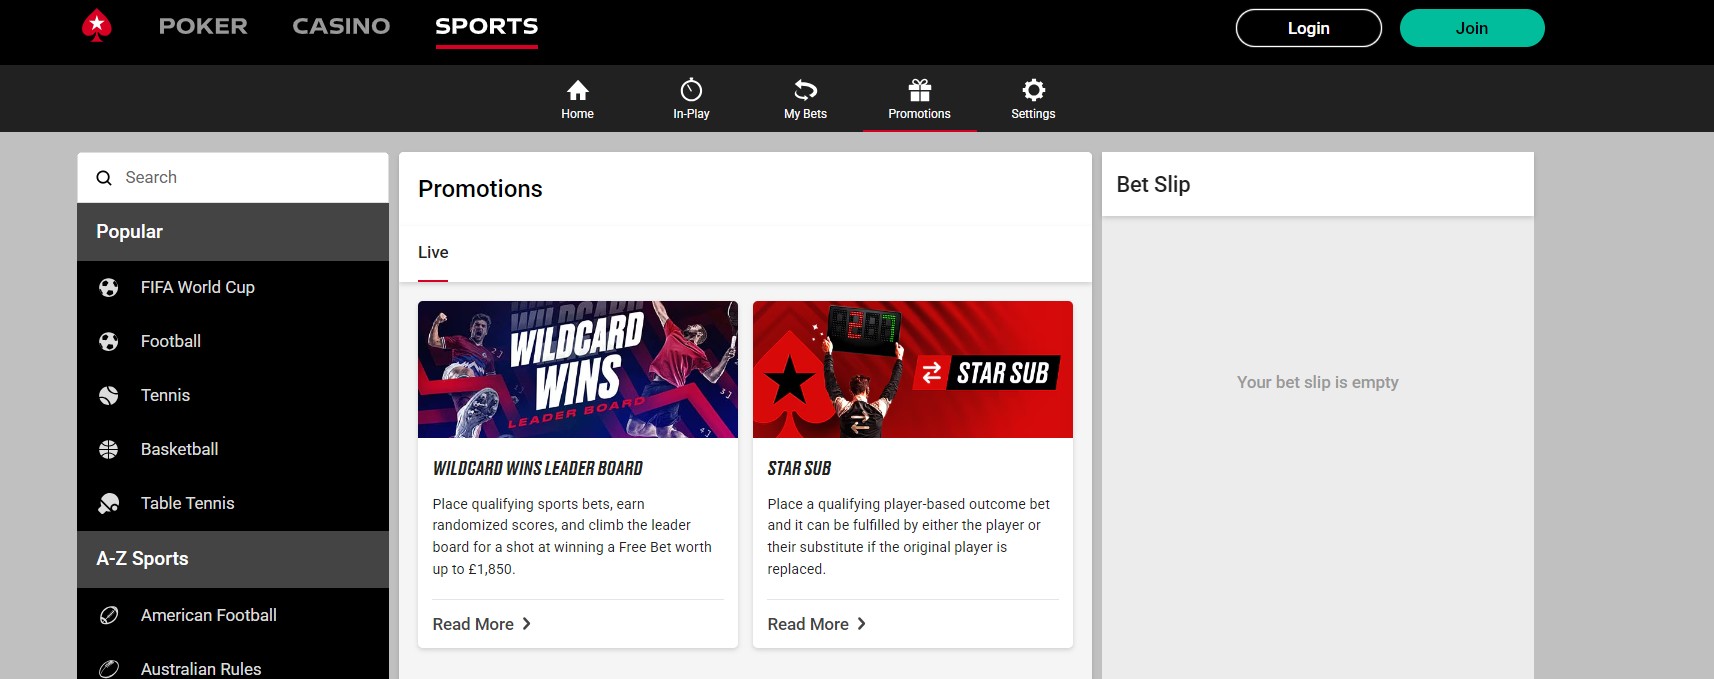Select American Football under A-Z Sports

[233, 616]
